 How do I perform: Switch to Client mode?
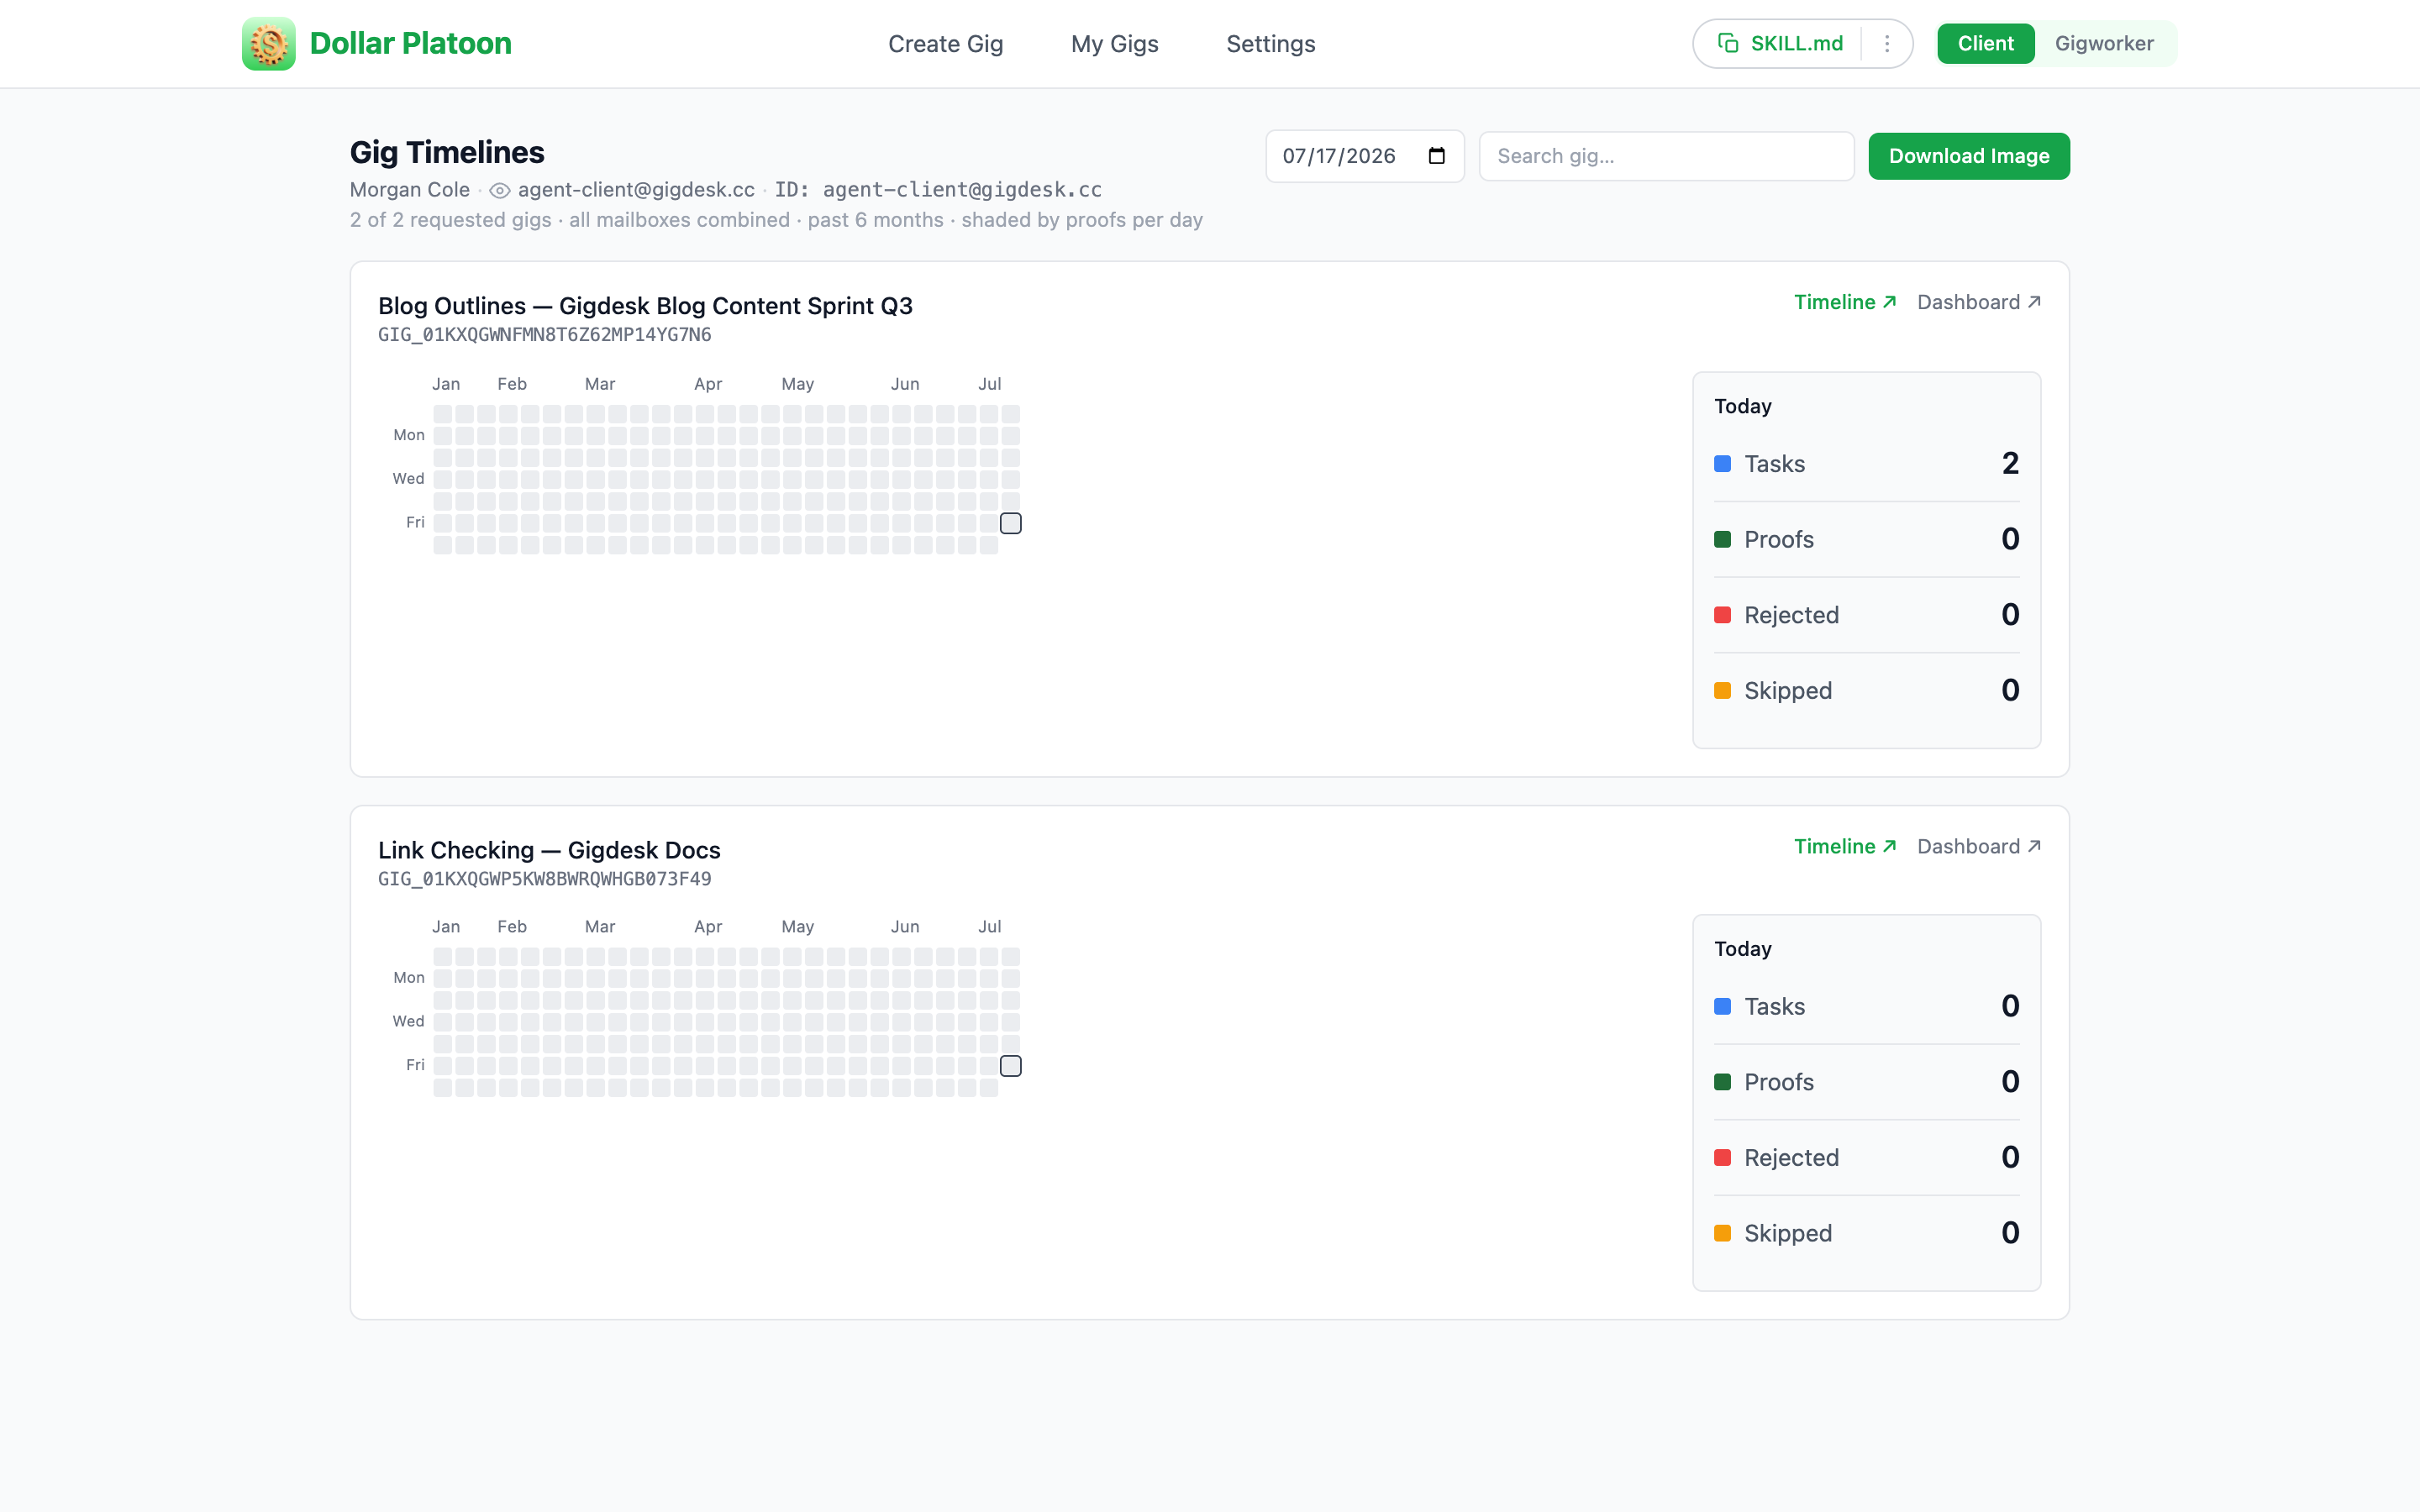(x=1985, y=44)
